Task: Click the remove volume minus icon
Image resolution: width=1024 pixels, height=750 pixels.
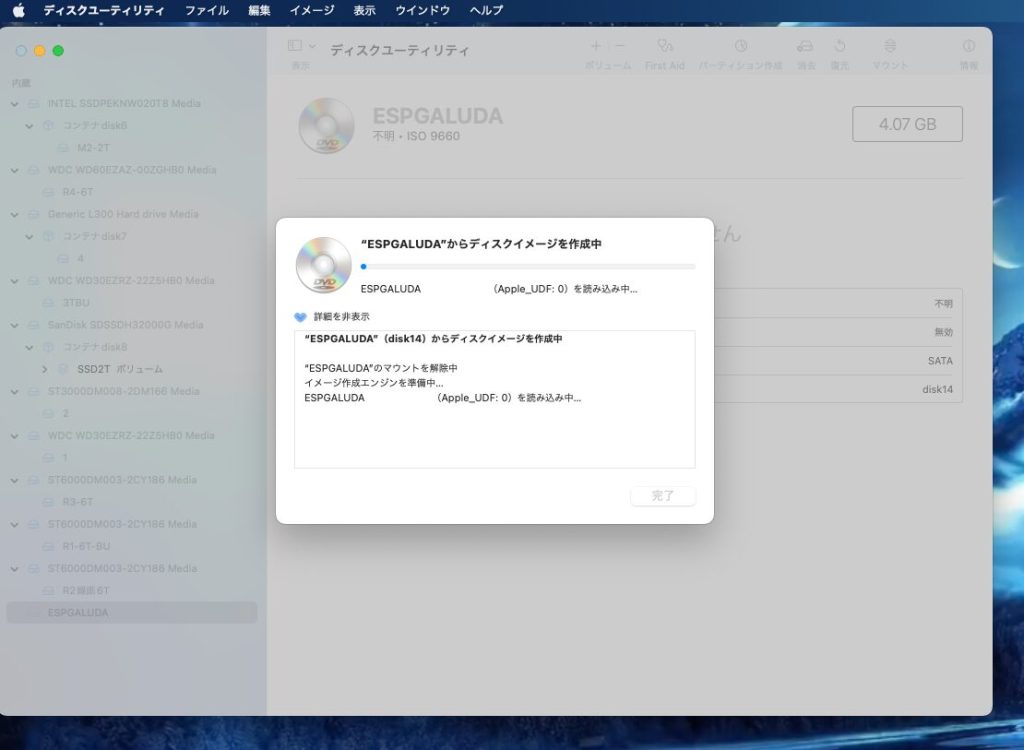Action: (x=620, y=46)
